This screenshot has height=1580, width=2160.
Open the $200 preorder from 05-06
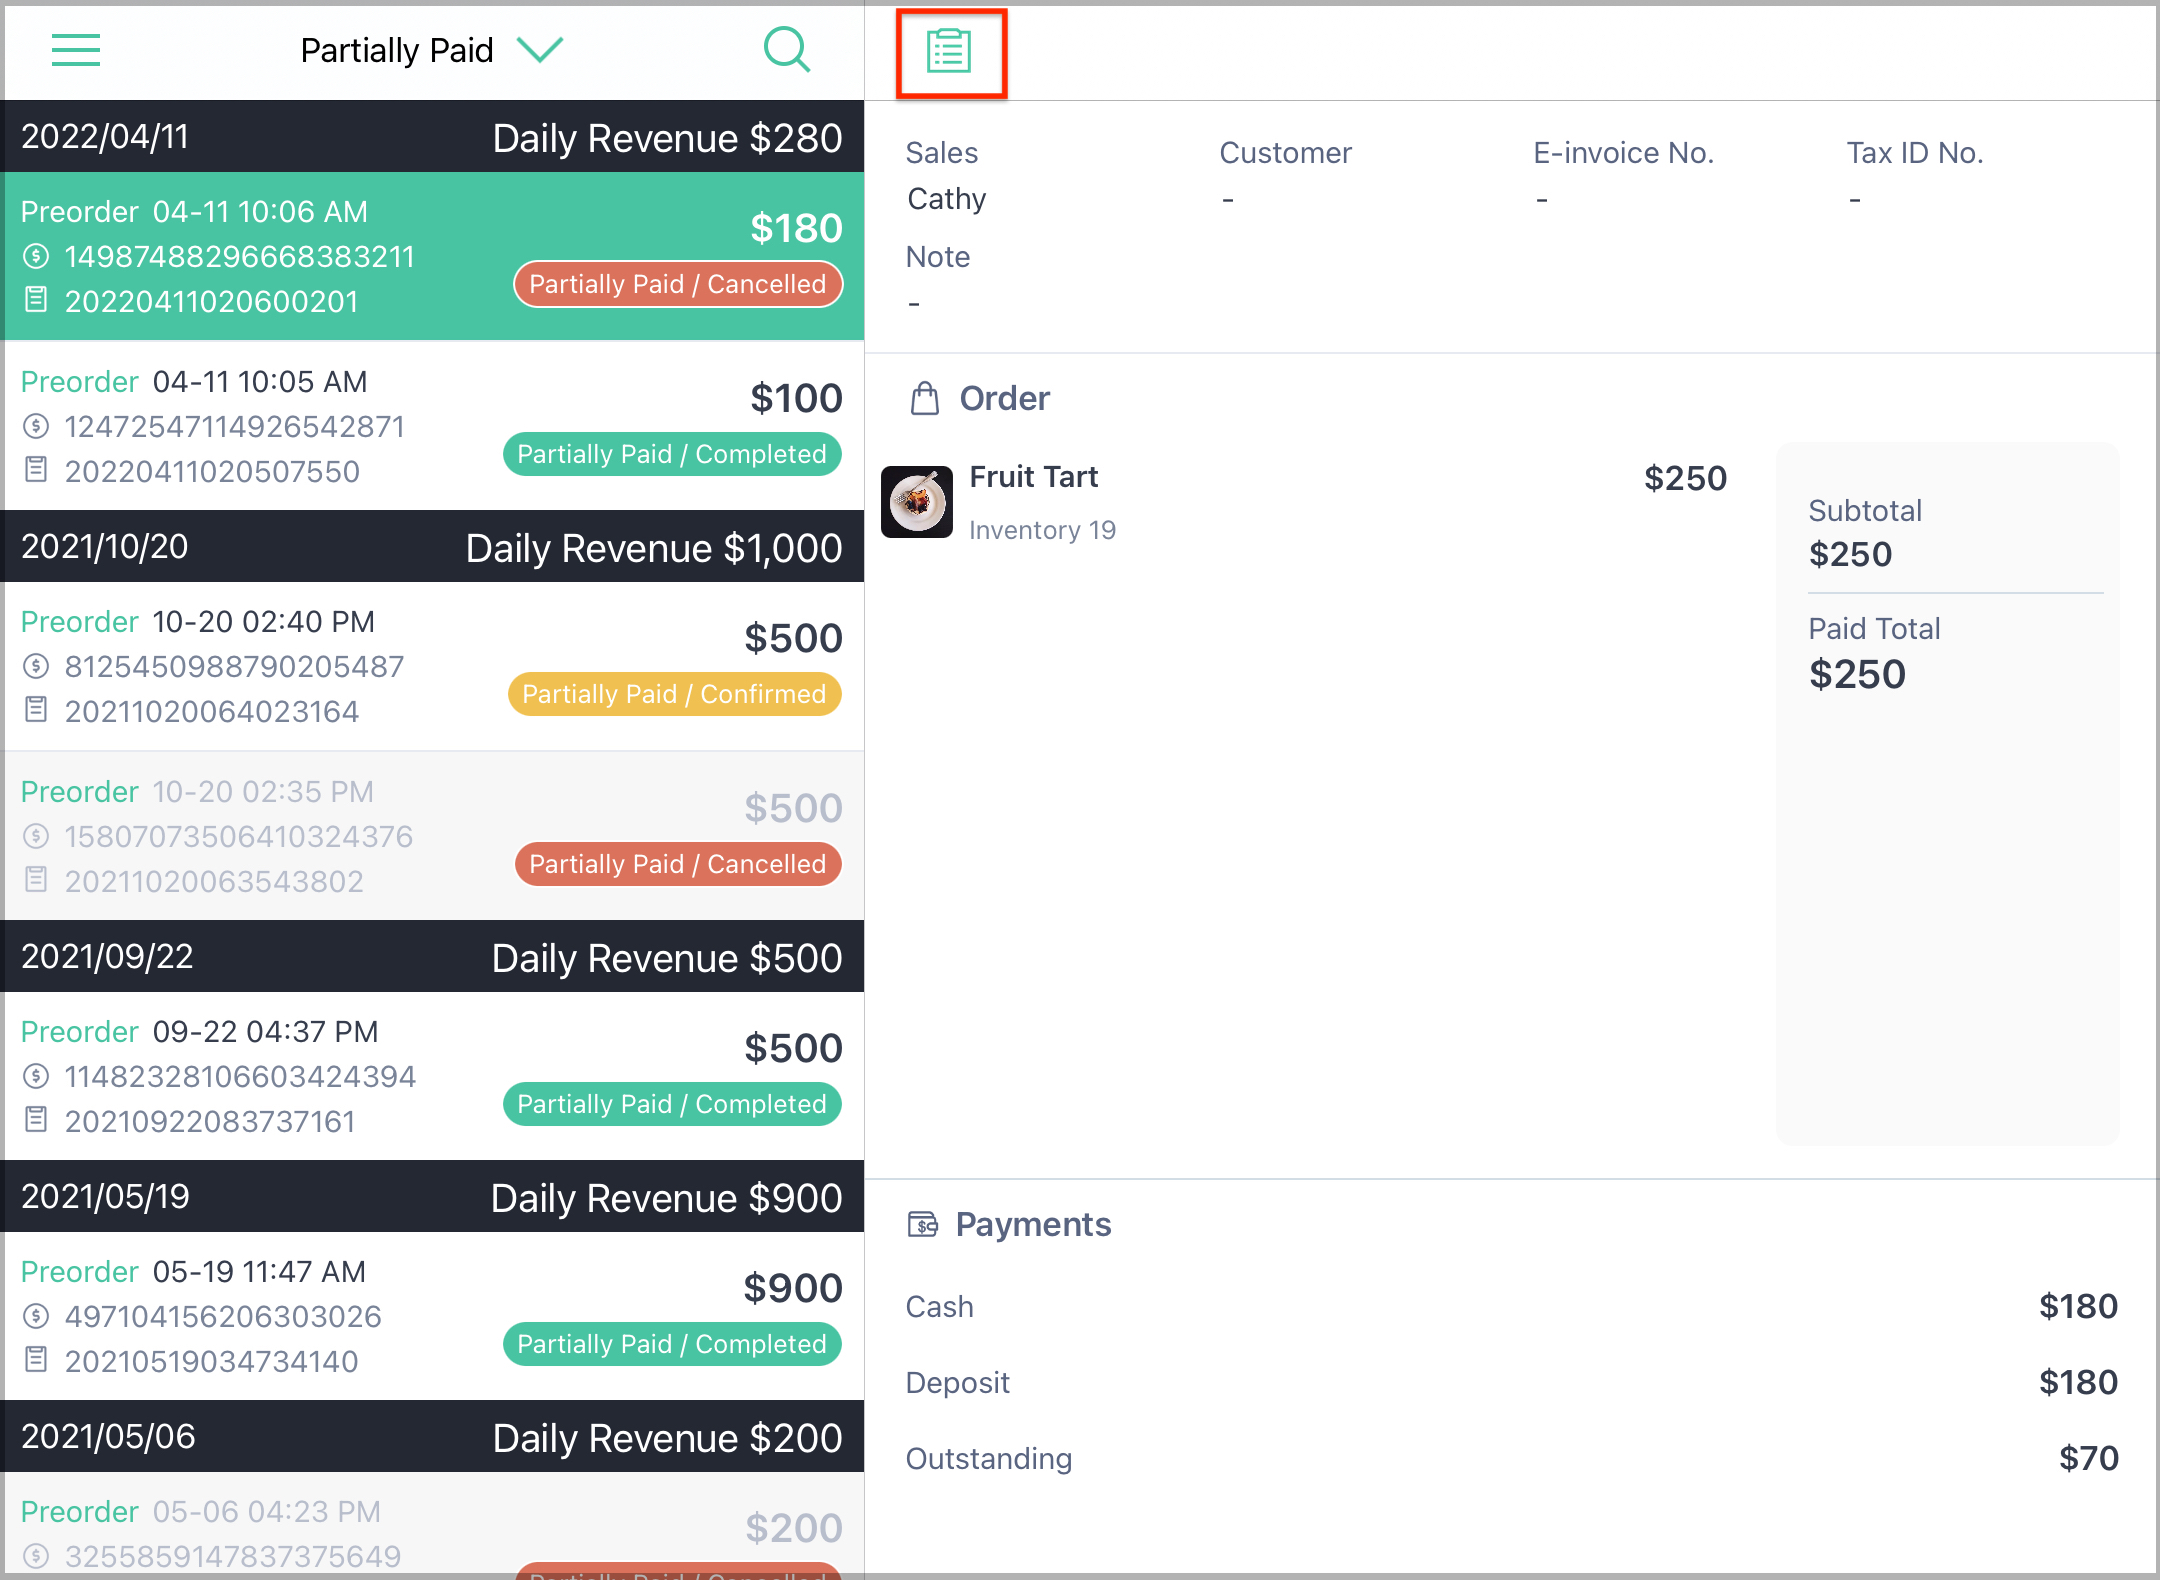(x=432, y=1526)
